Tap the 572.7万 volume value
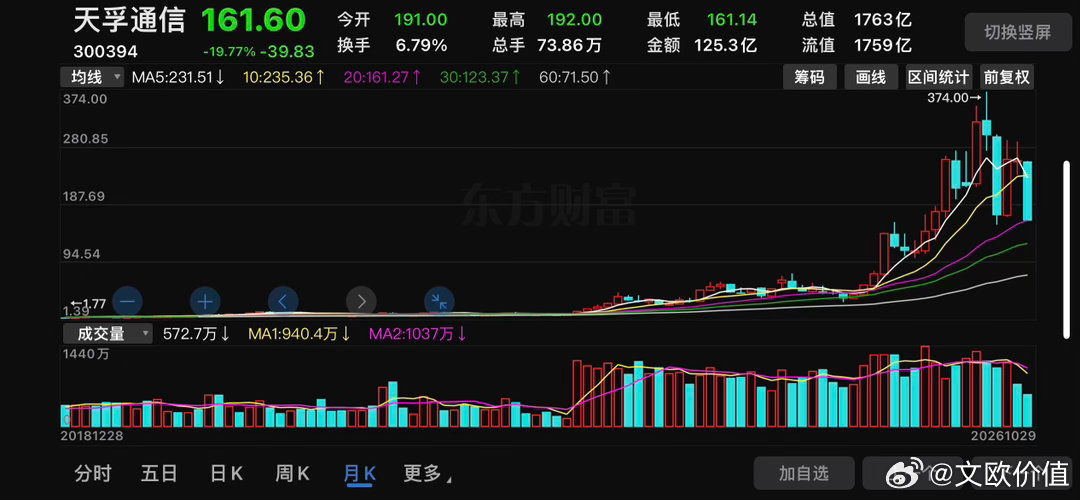The image size is (1080, 500). [x=196, y=334]
